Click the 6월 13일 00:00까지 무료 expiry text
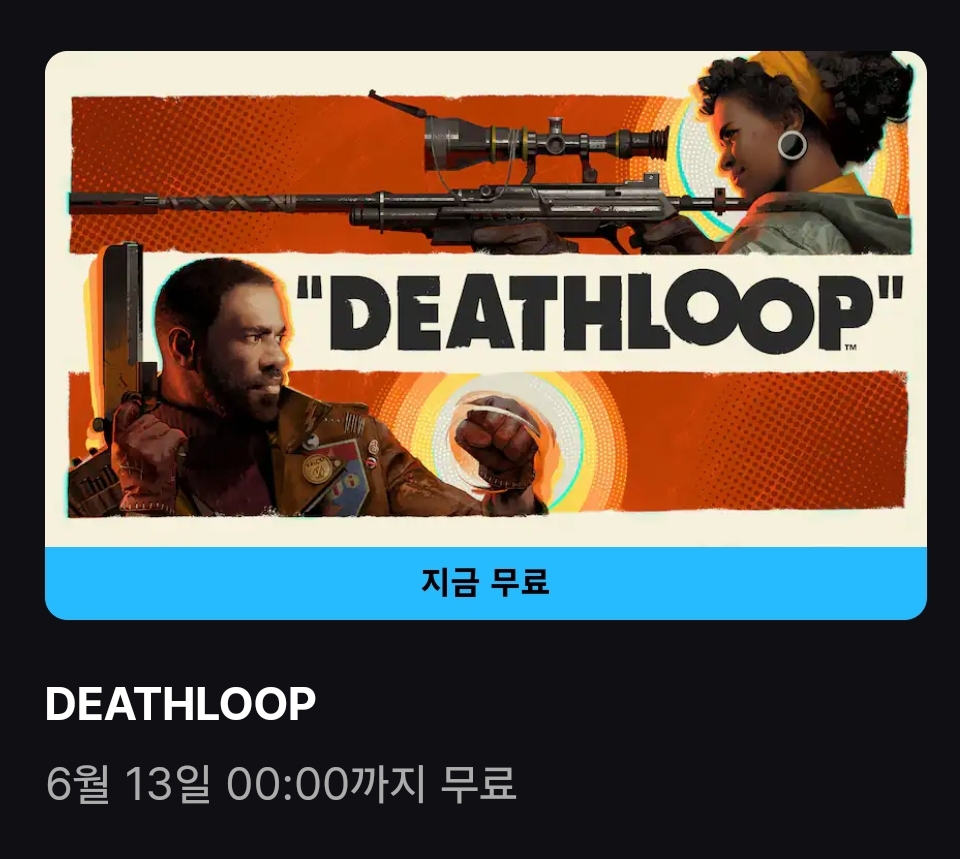960x859 pixels. pyautogui.click(x=281, y=784)
